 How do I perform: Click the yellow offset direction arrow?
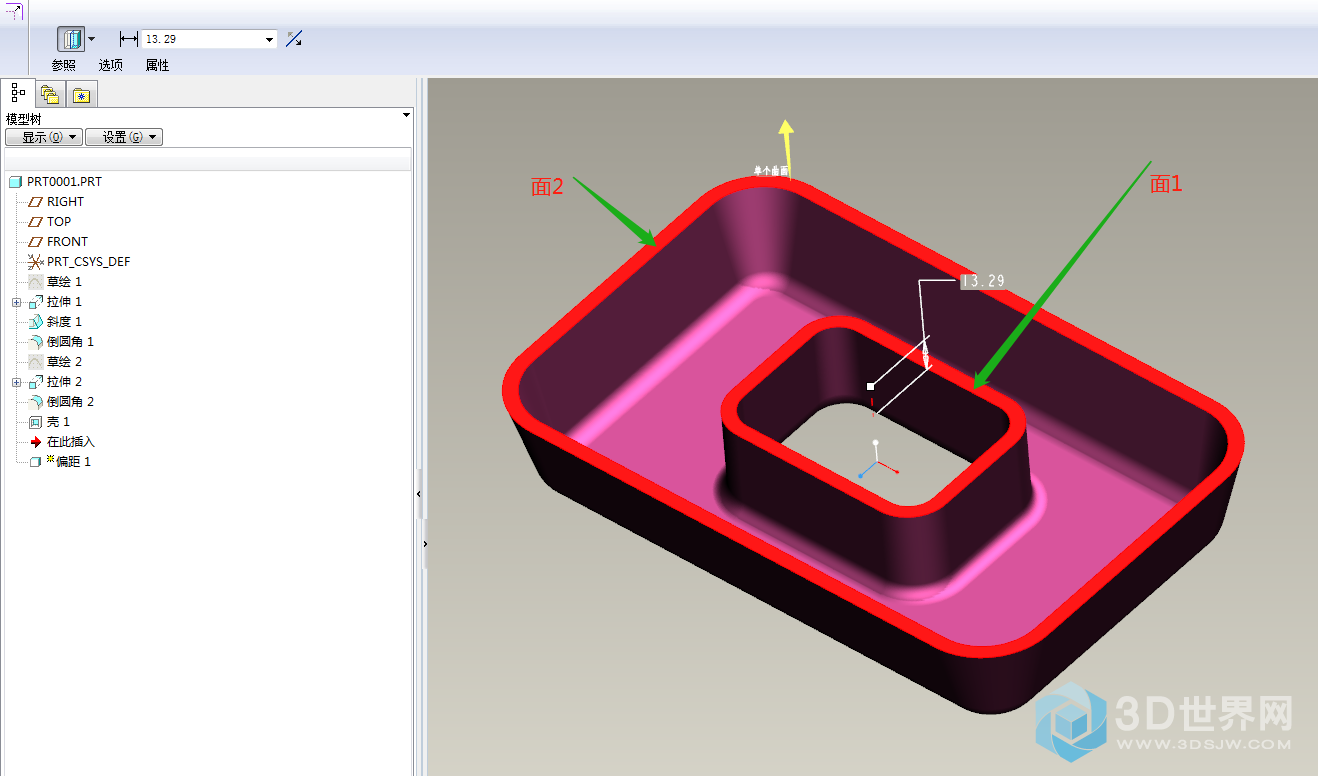coord(787,147)
